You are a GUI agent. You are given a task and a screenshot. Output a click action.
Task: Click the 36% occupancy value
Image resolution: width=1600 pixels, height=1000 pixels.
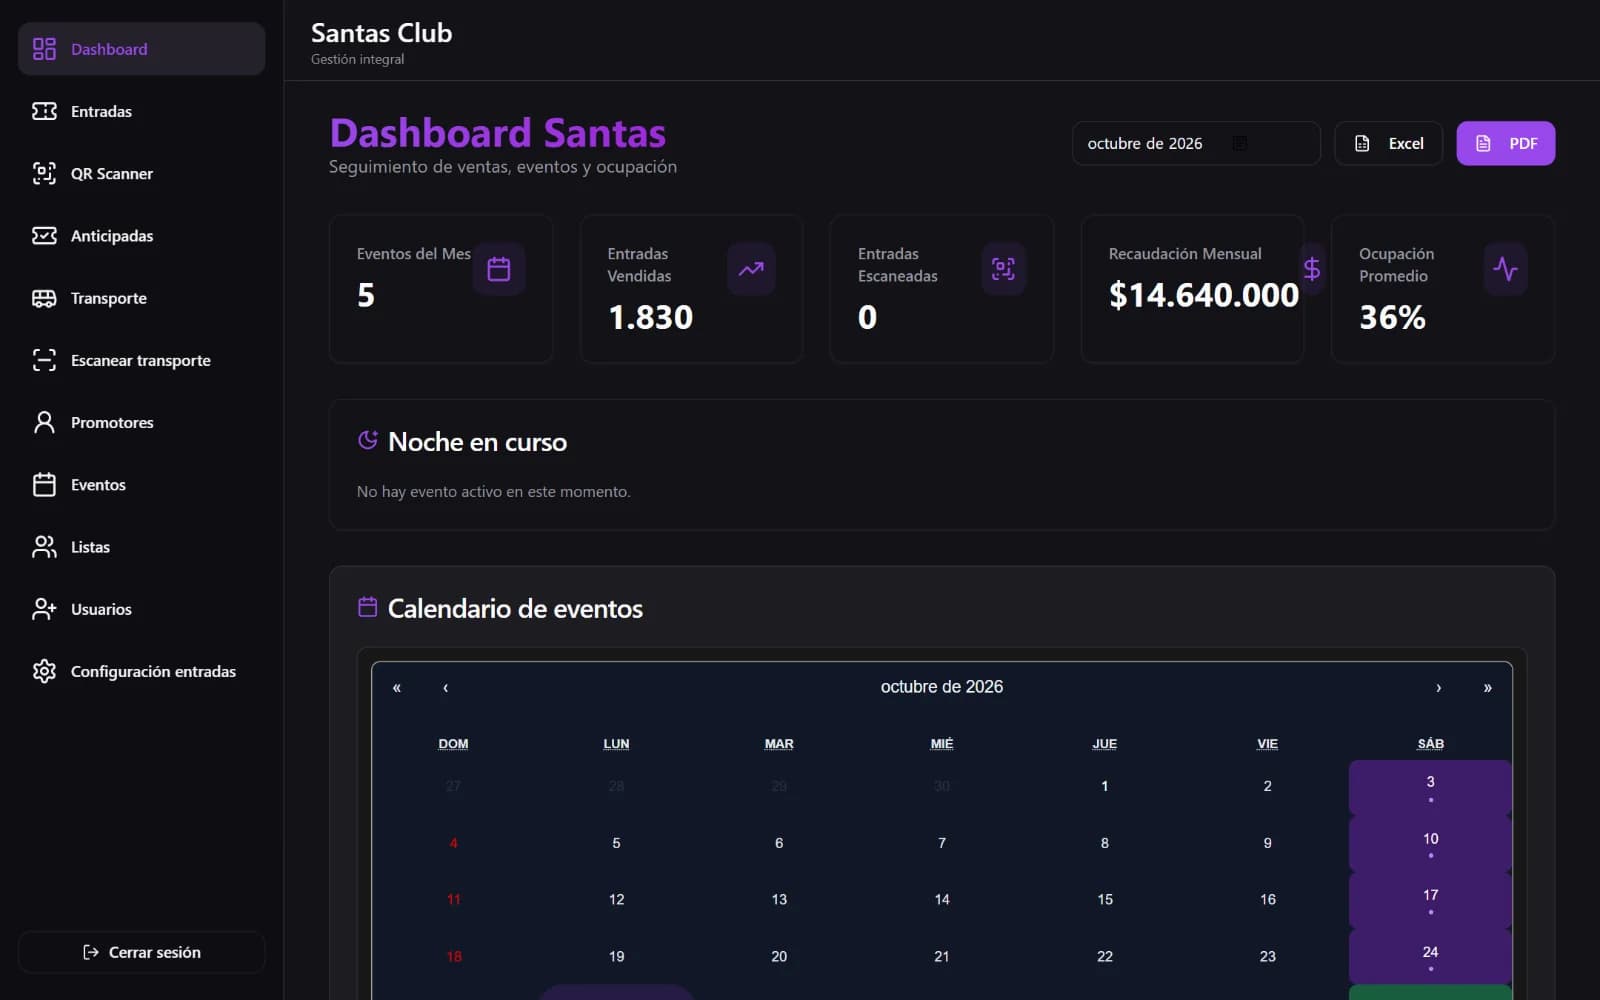[x=1392, y=317]
